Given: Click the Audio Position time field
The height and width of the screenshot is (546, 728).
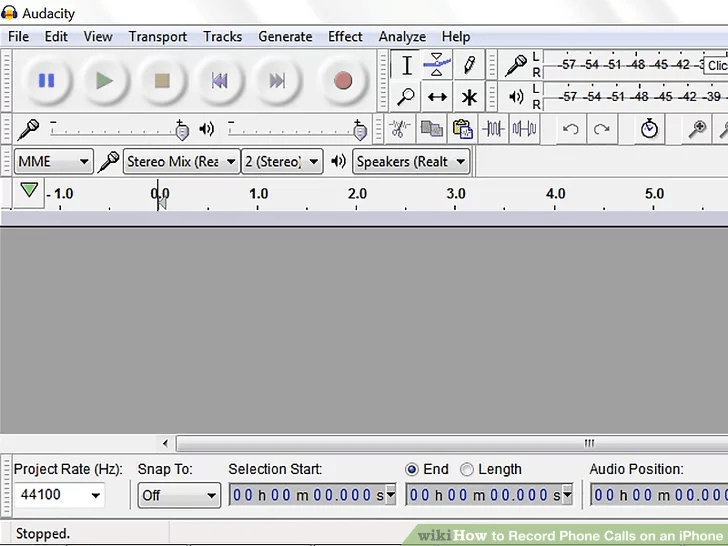Looking at the screenshot, I should (x=659, y=495).
